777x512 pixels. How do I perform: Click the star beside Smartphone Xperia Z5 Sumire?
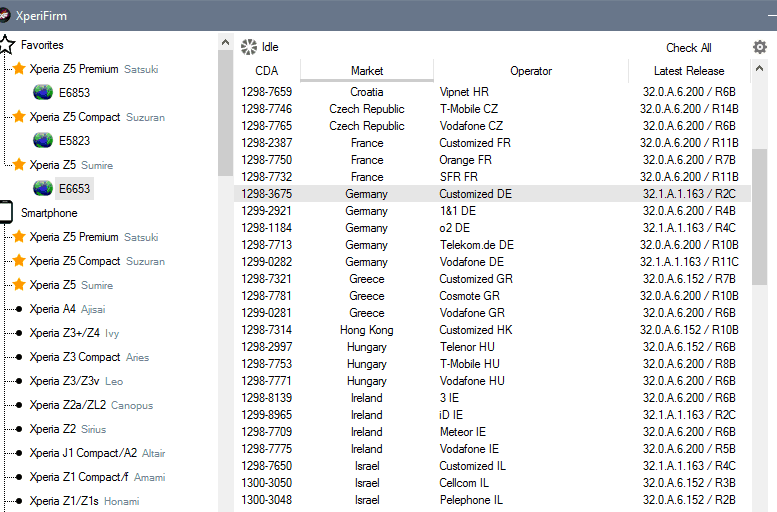coord(19,284)
